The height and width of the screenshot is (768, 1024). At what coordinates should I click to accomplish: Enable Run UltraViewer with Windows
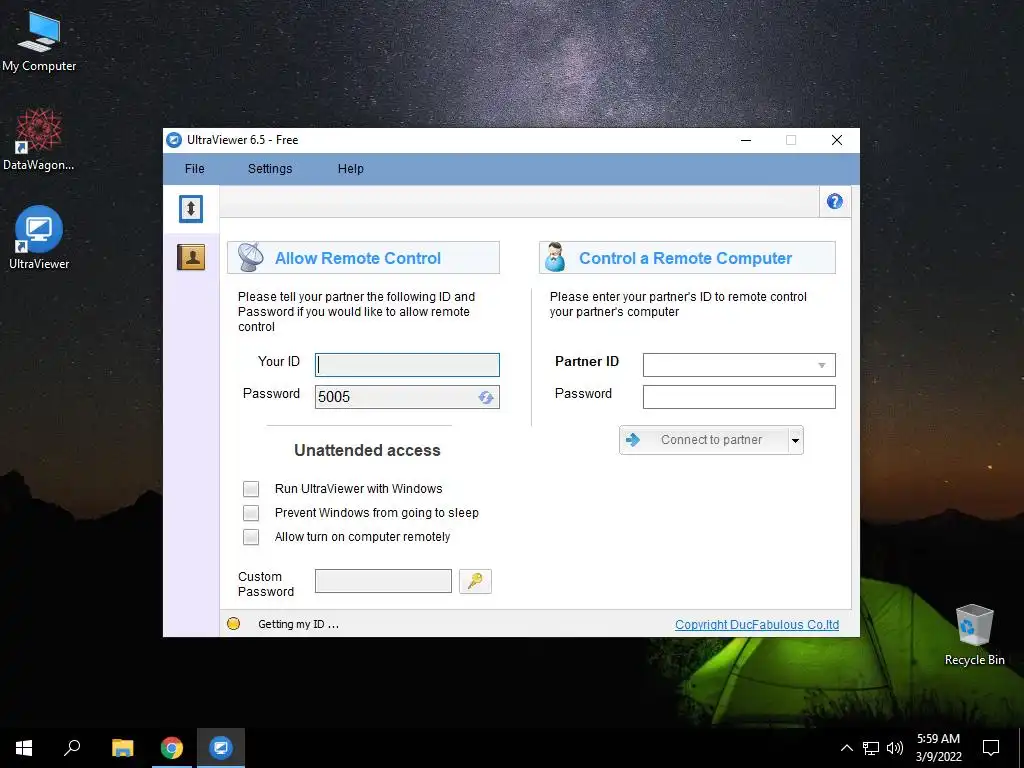[x=251, y=488]
